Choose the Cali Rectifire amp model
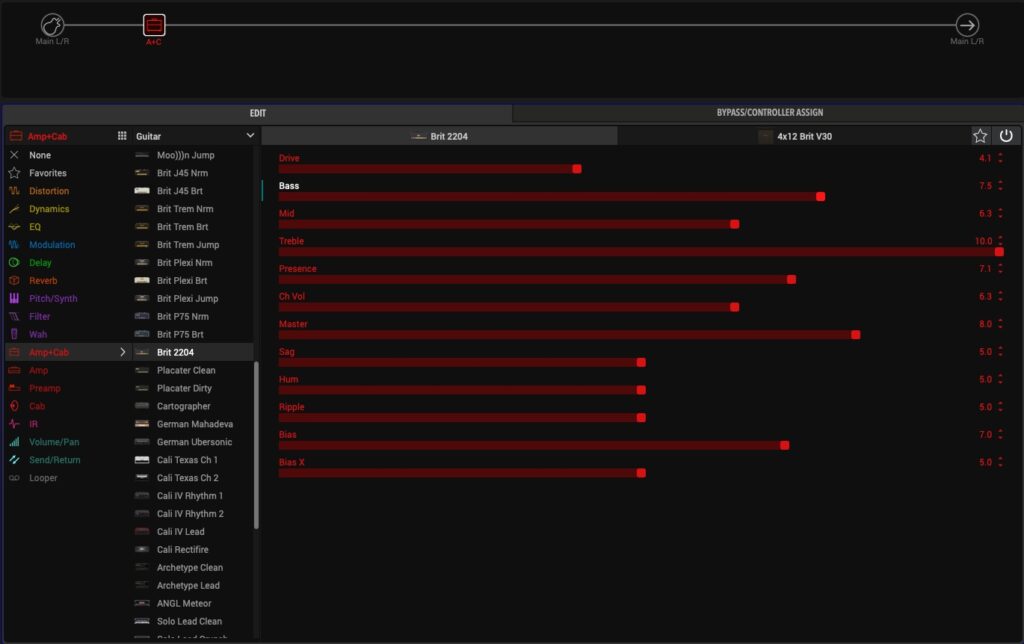 (x=182, y=550)
